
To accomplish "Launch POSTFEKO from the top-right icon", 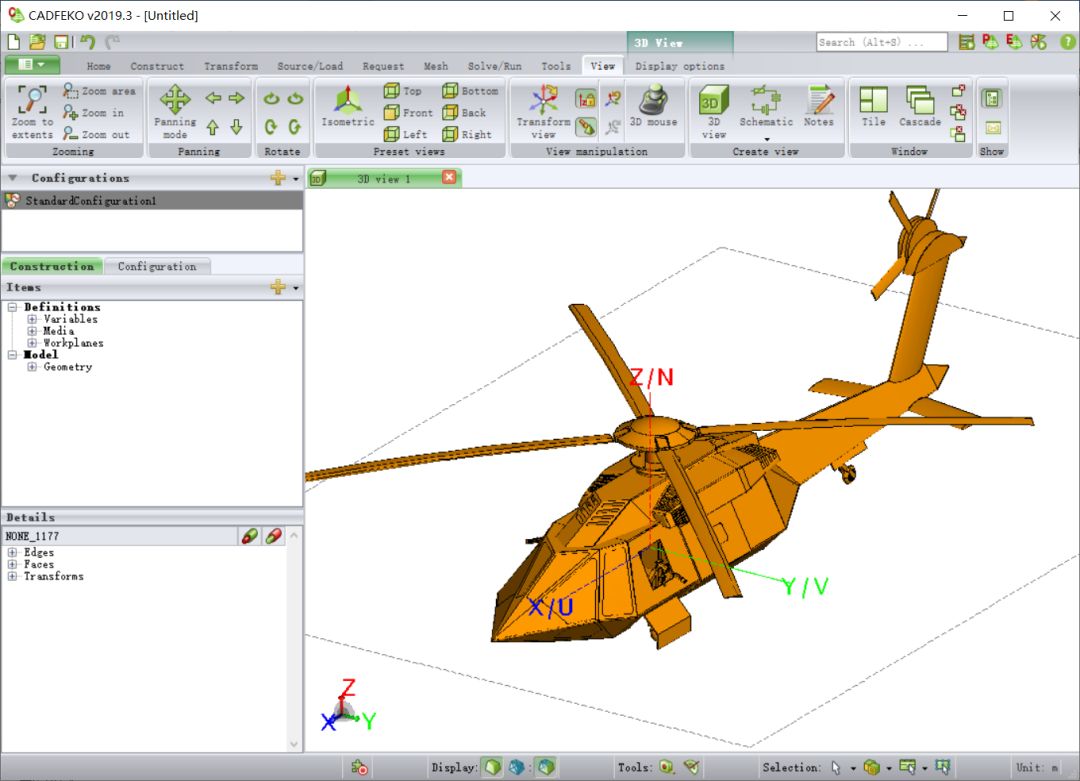I will pyautogui.click(x=990, y=42).
